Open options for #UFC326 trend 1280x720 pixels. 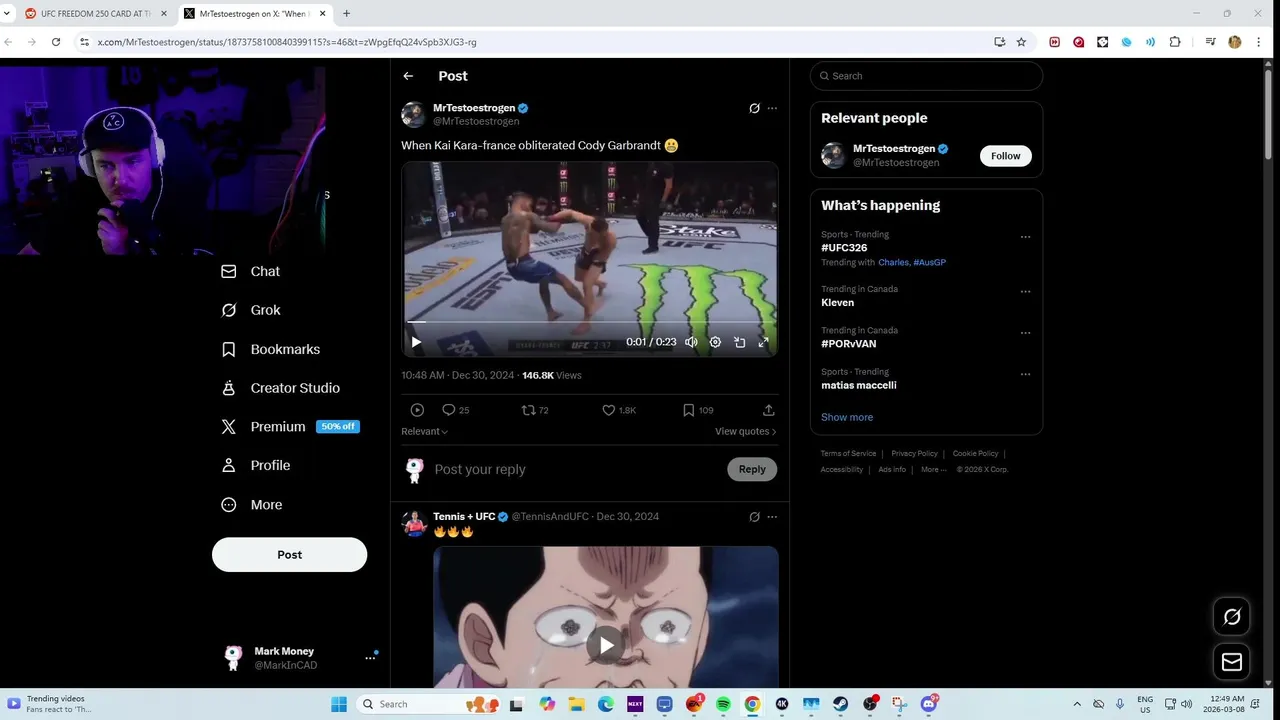(x=1025, y=237)
